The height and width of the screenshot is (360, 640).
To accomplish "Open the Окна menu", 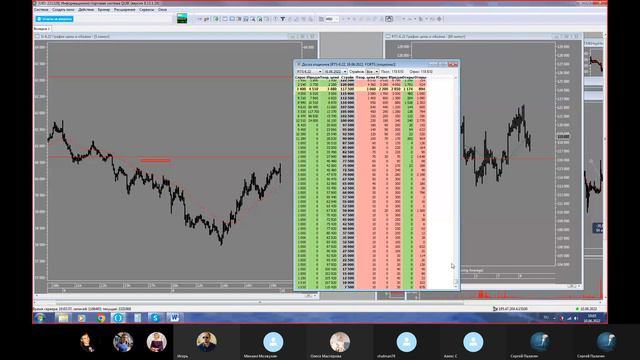I will [162, 9].
